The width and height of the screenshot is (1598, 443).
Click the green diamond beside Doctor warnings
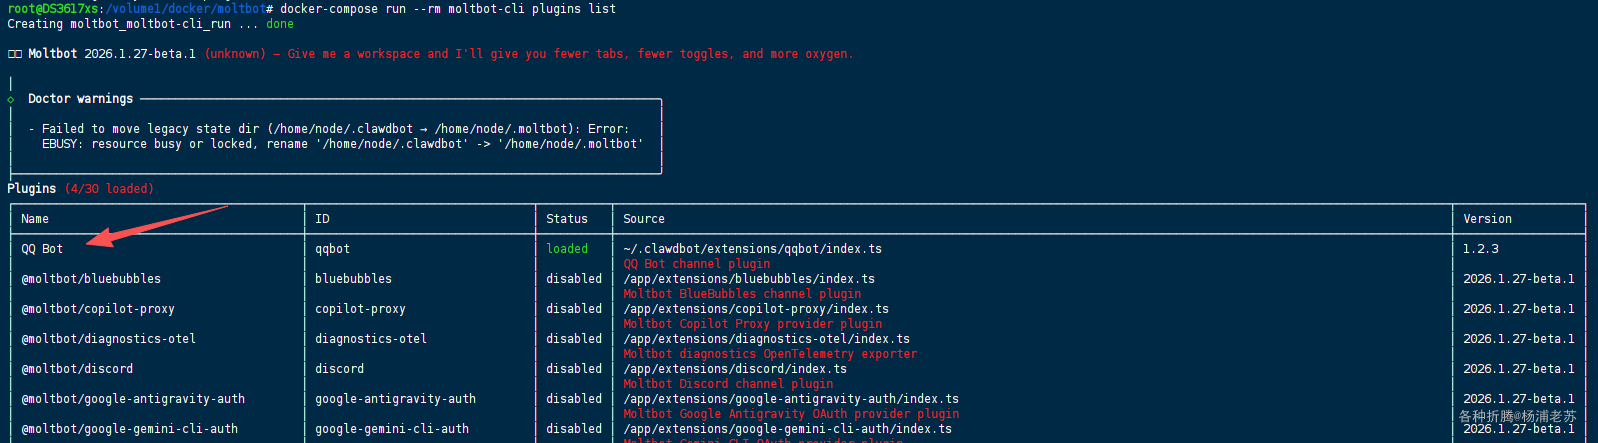tap(11, 99)
